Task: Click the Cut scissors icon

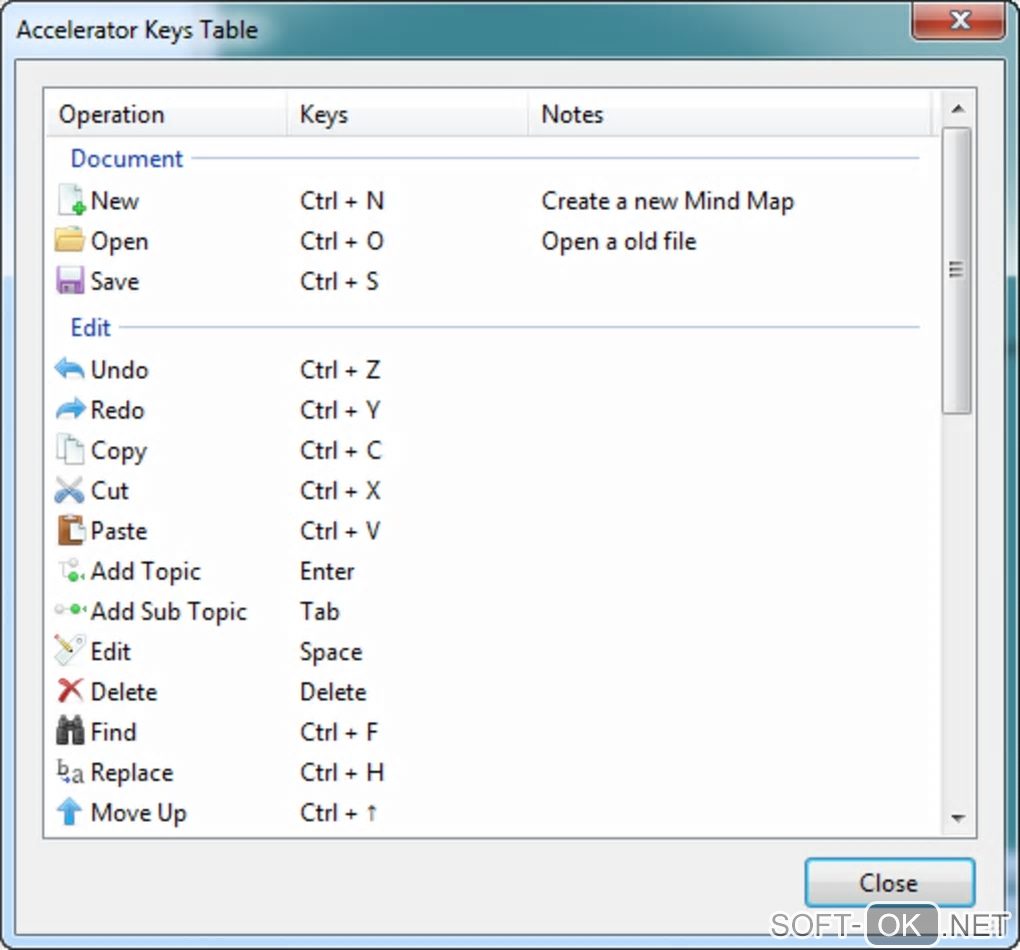Action: coord(70,491)
